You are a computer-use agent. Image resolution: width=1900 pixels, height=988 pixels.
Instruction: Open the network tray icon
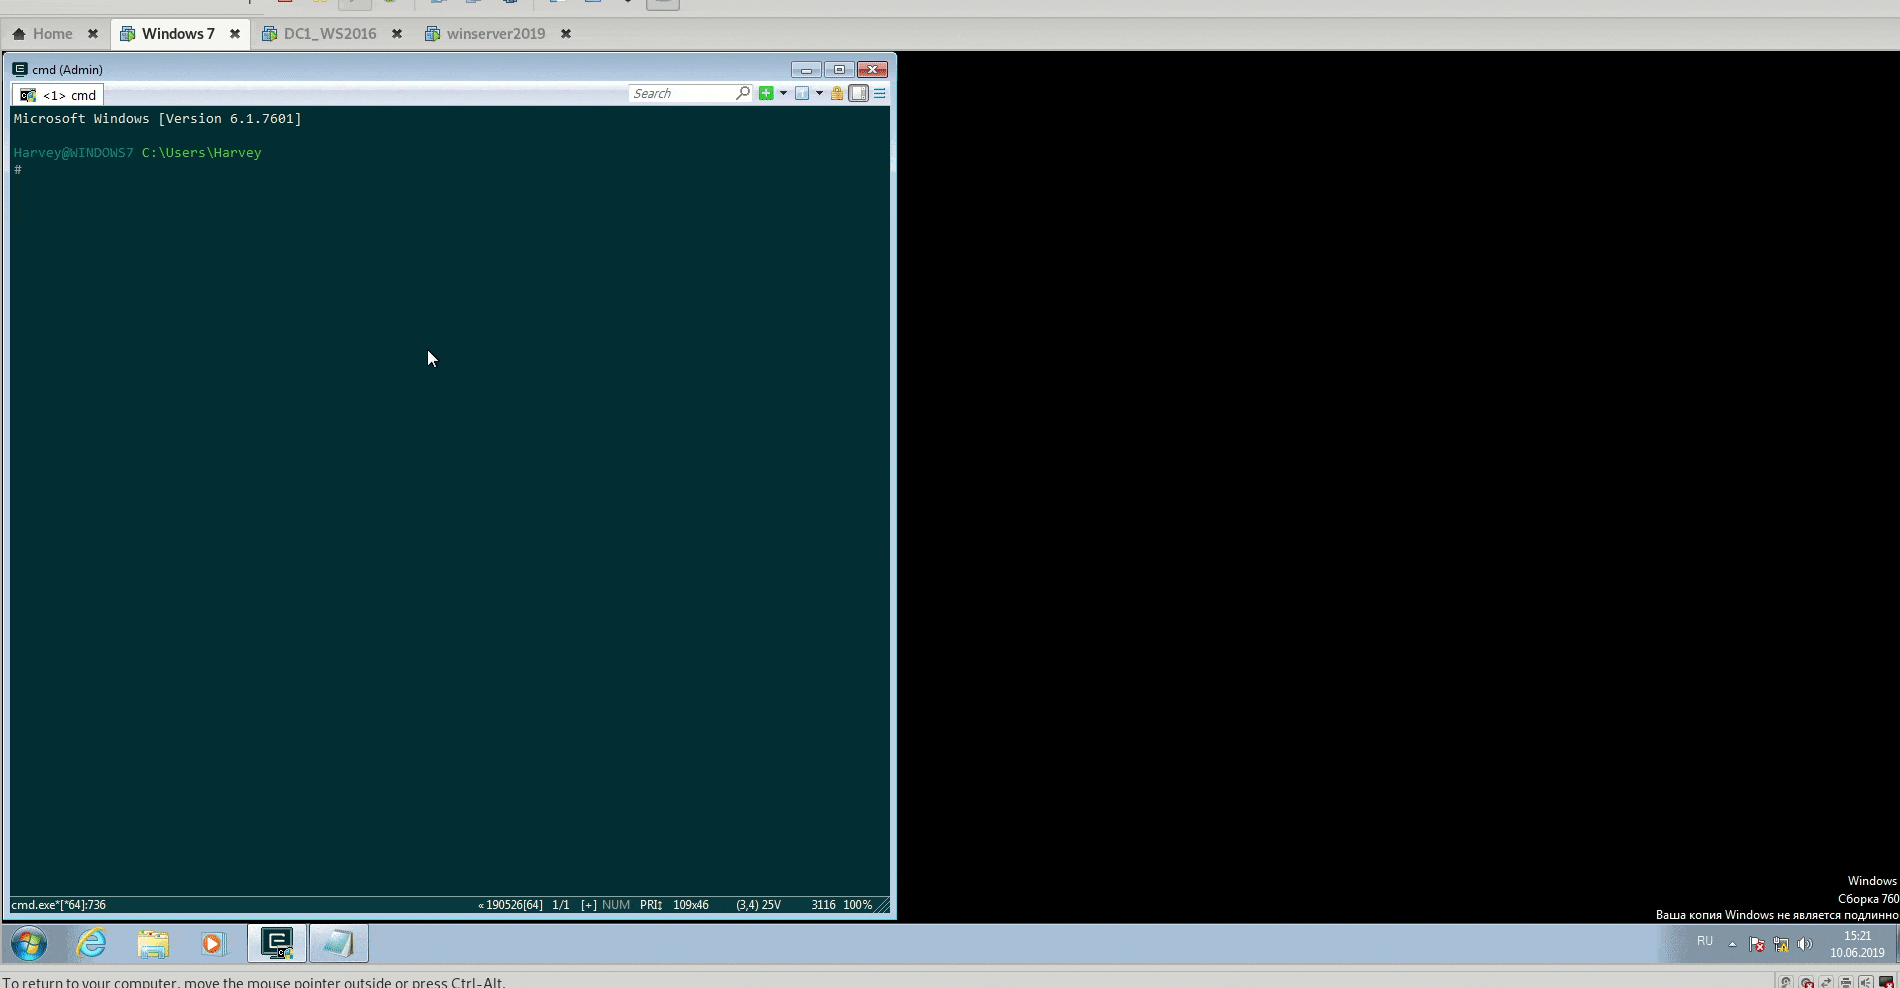(1781, 944)
